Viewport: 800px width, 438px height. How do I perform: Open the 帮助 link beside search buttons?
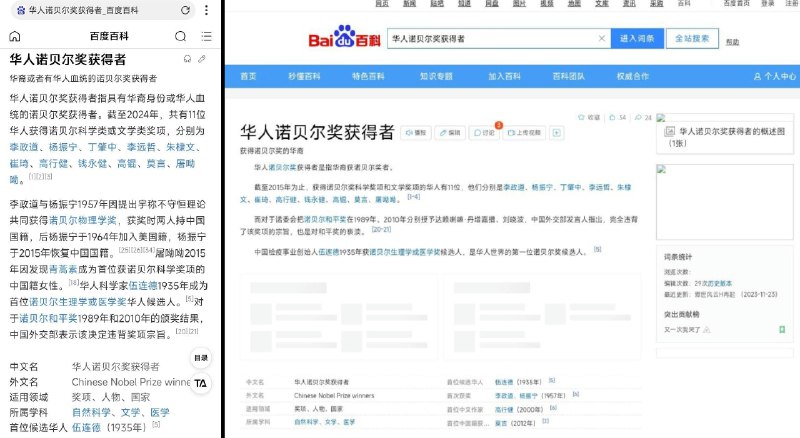pos(732,42)
